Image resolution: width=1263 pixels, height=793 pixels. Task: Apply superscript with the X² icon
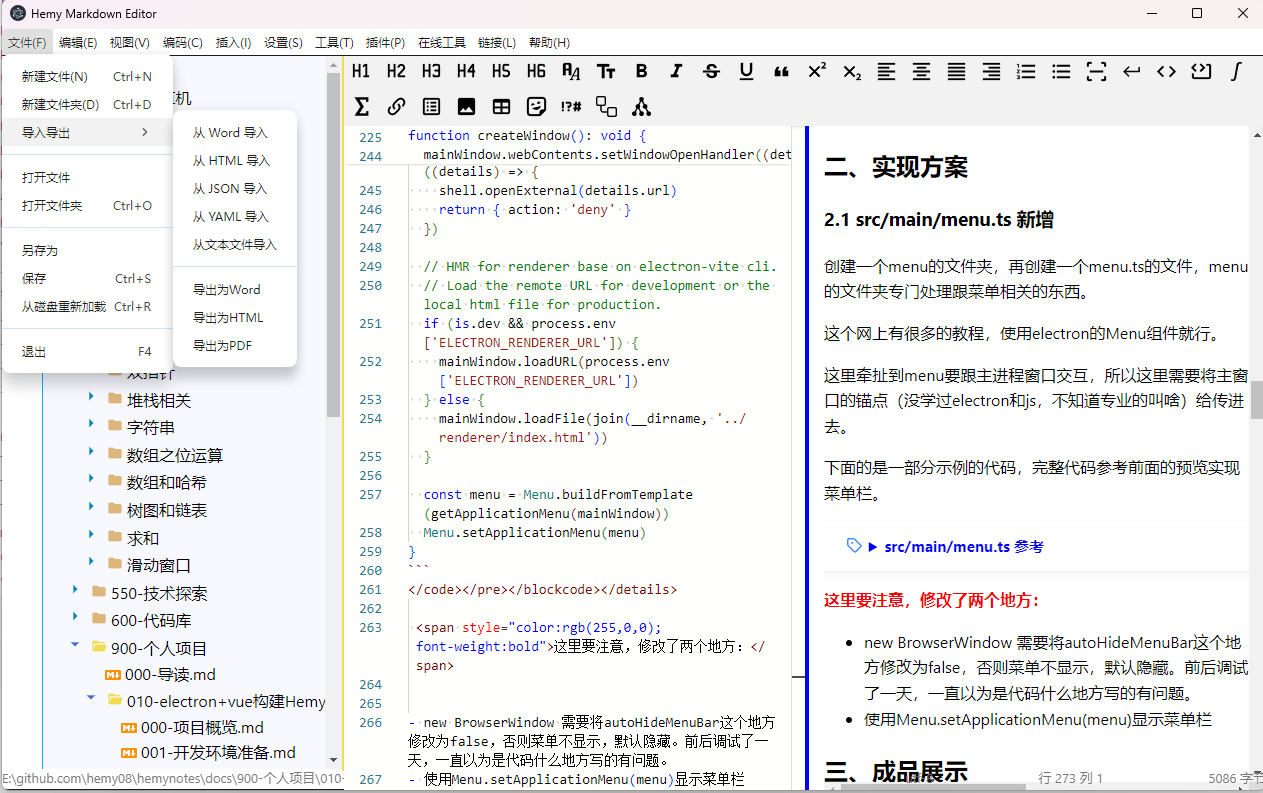817,71
